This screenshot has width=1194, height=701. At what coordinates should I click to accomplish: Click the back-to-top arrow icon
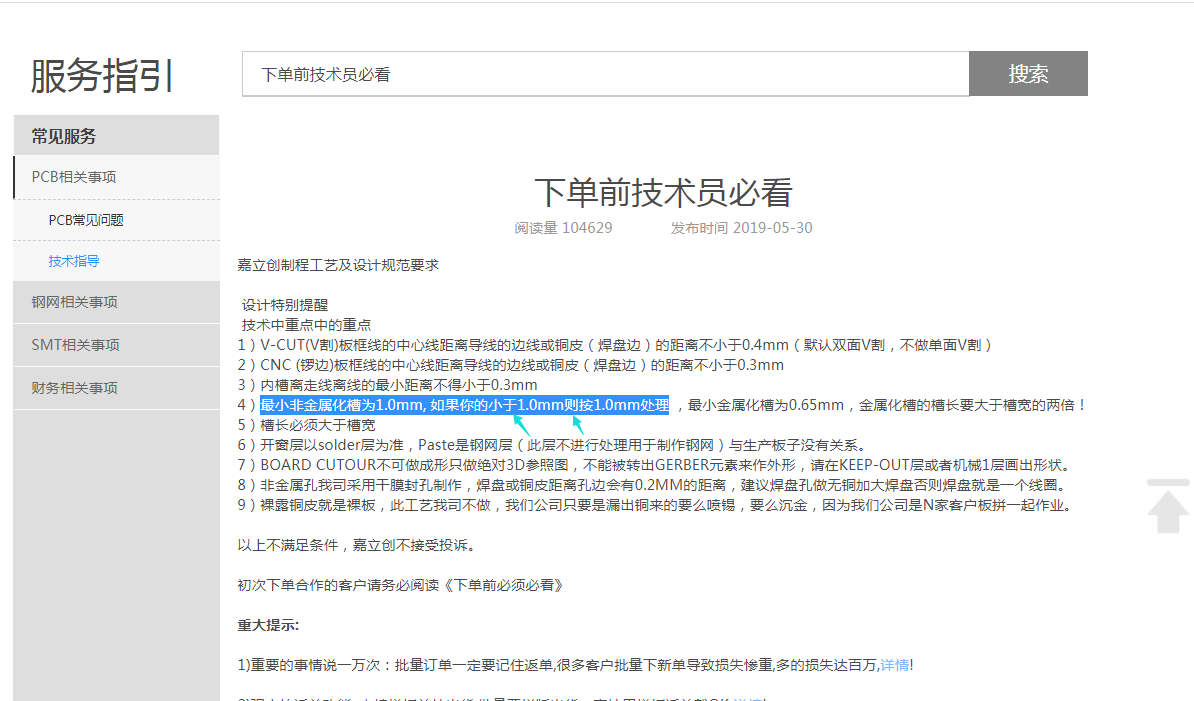pos(1168,506)
